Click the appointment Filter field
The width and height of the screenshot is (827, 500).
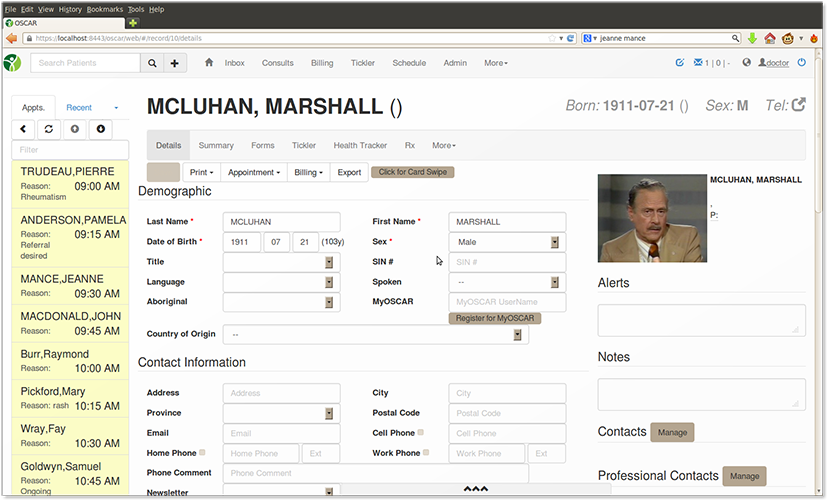pyautogui.click(x=70, y=150)
